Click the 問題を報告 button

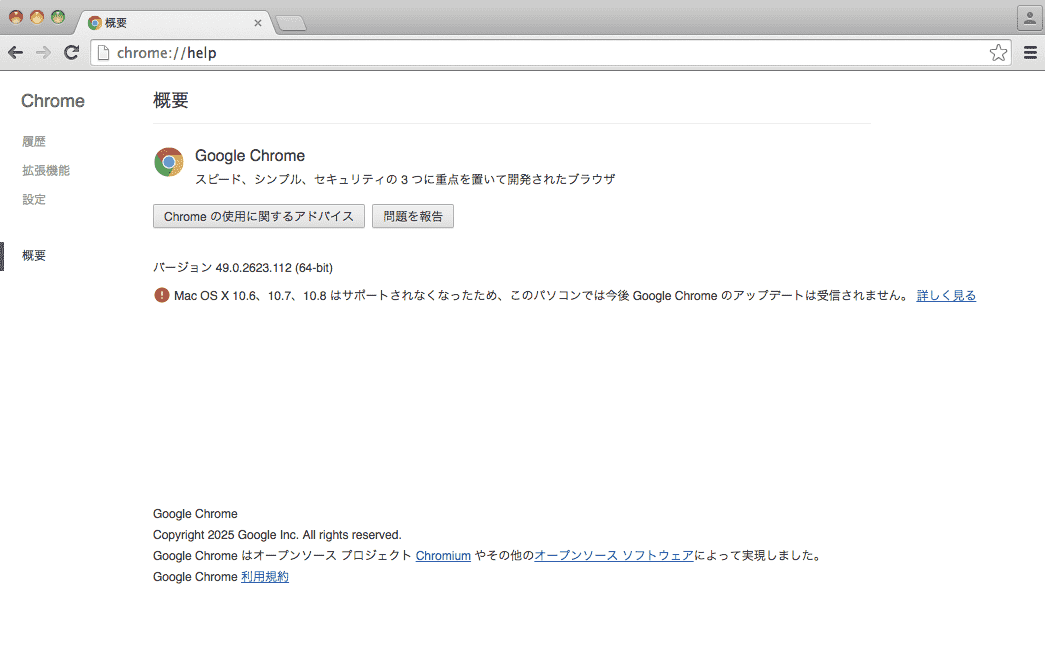coord(413,217)
